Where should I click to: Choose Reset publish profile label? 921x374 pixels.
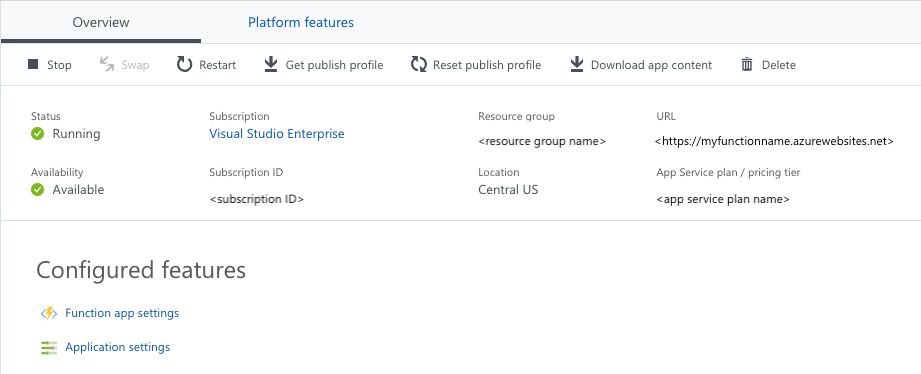tap(487, 65)
